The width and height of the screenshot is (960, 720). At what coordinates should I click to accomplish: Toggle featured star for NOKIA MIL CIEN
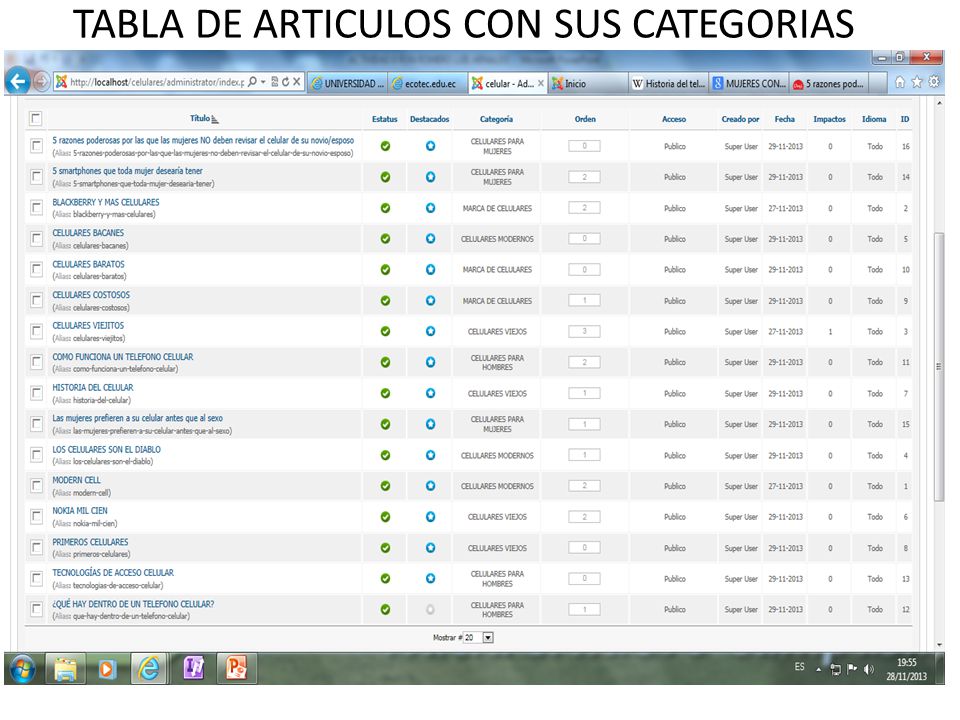(430, 517)
